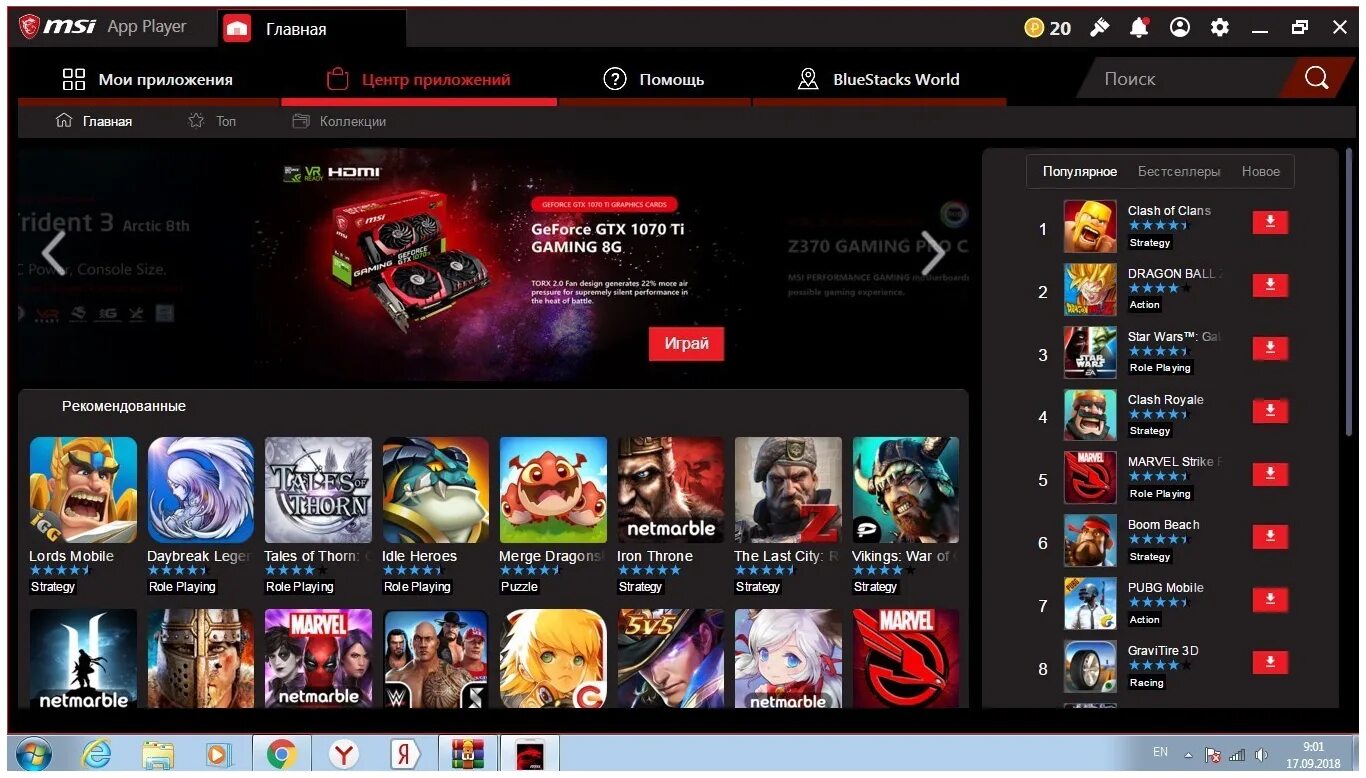Select the Главная sub-navigation item
Screen dimensions: 1366x778
click(94, 121)
